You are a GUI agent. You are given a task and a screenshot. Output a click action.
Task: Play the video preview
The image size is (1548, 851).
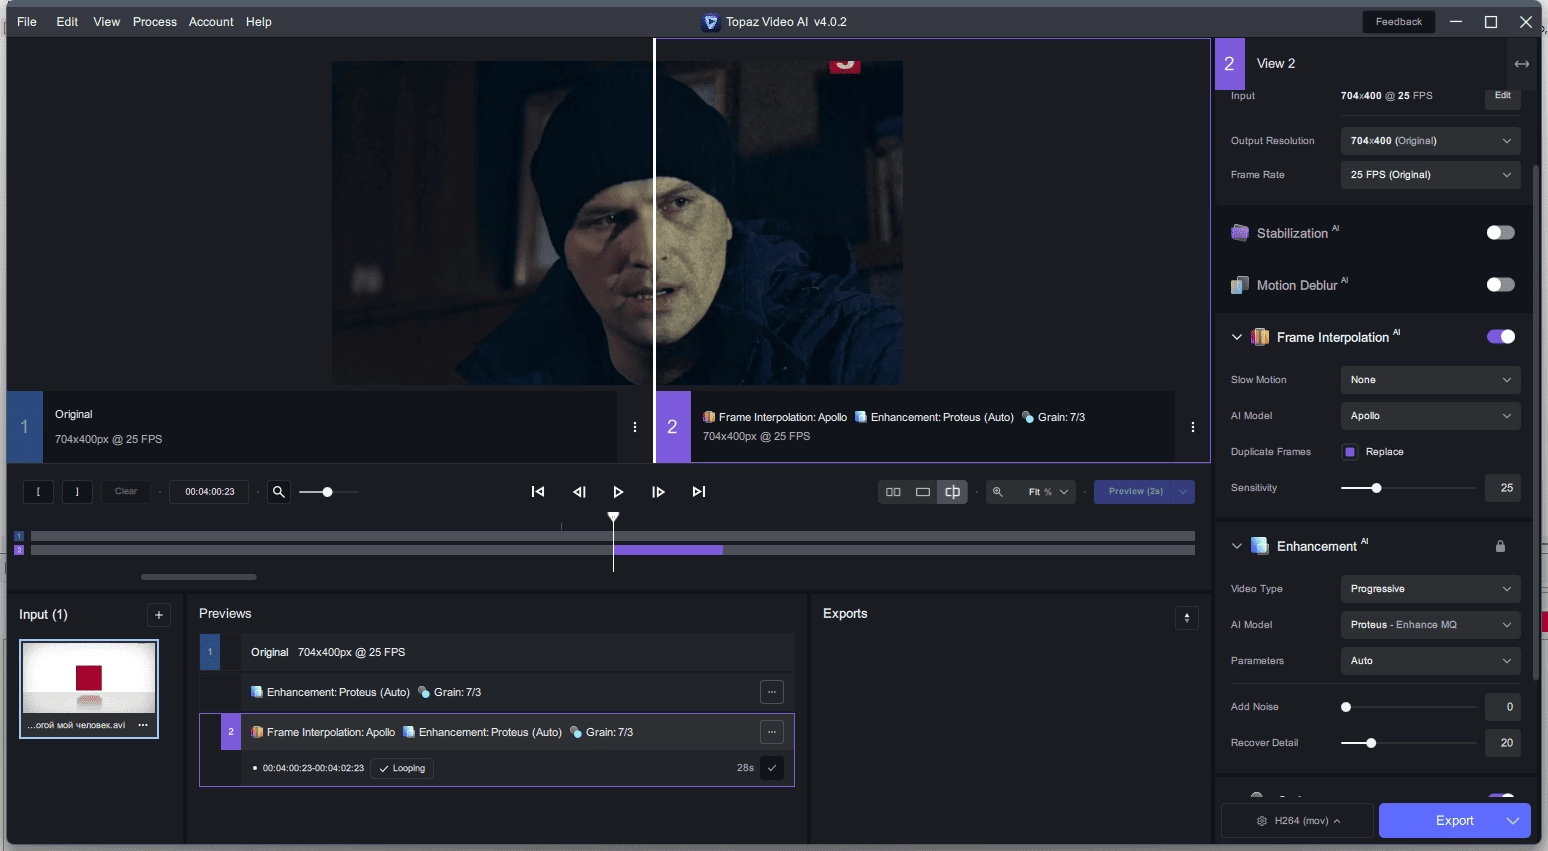[x=618, y=491]
